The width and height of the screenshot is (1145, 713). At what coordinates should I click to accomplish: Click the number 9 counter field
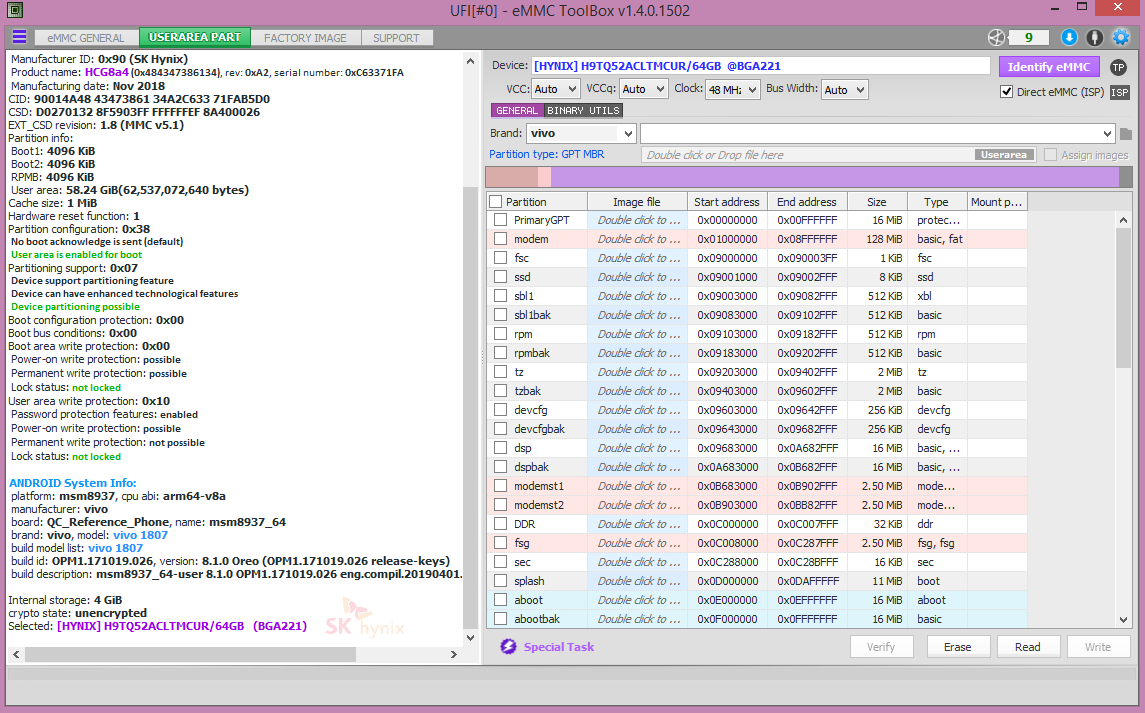pos(1029,37)
